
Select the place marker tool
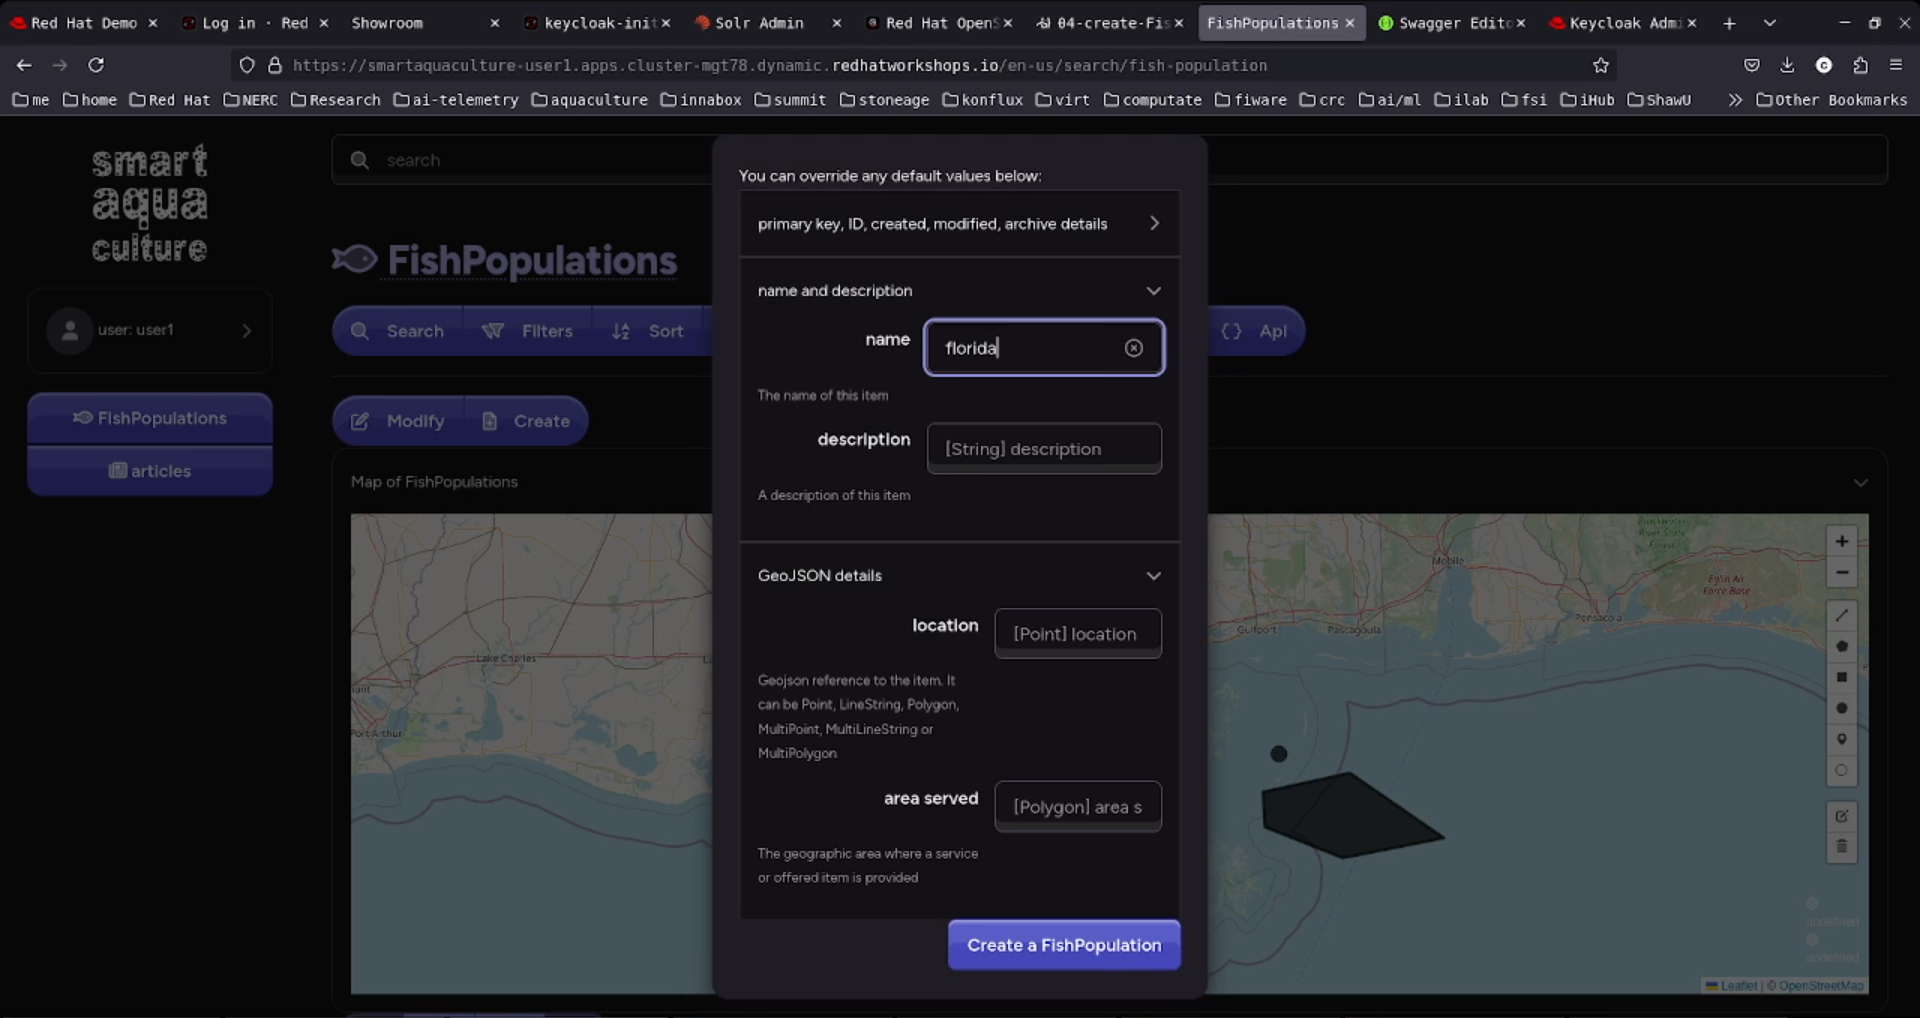click(1842, 740)
